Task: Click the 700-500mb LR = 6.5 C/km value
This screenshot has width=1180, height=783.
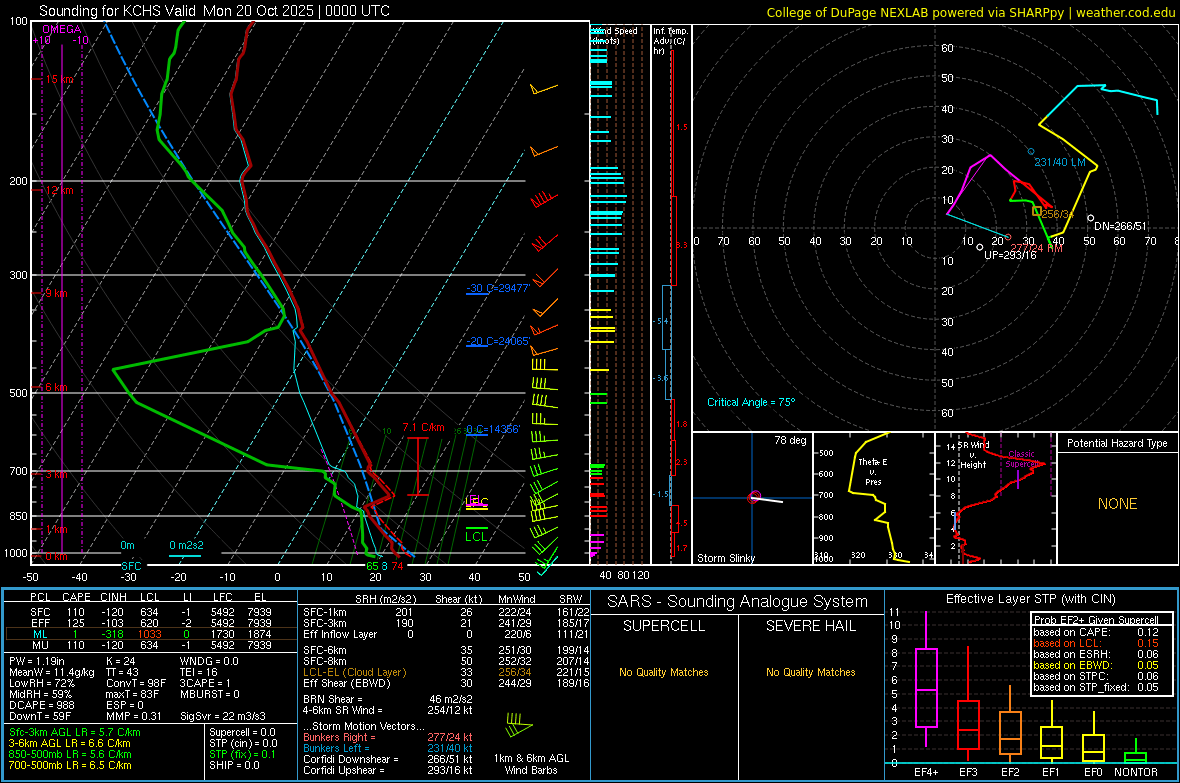Action: pyautogui.click(x=70, y=765)
